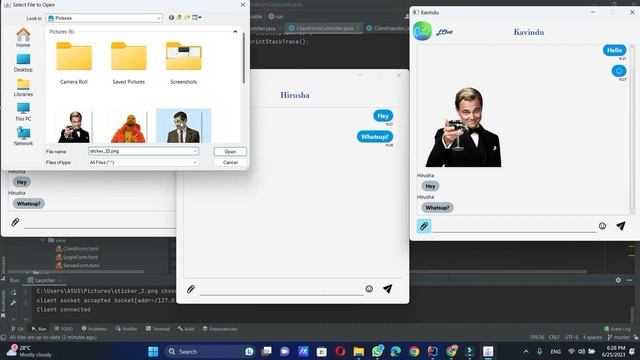Click the master git branch in status bar
640x360 pixels.
[x=618, y=337]
